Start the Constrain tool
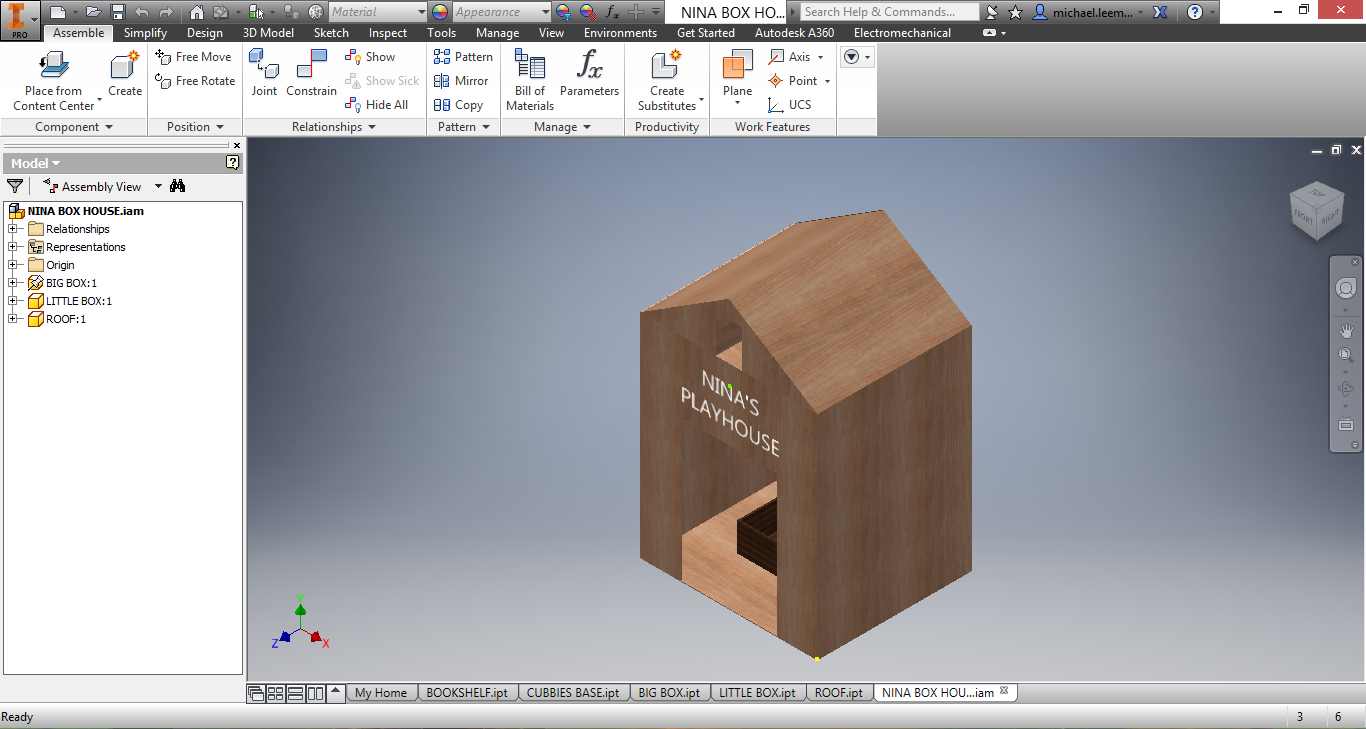The height and width of the screenshot is (729, 1366). [x=311, y=74]
